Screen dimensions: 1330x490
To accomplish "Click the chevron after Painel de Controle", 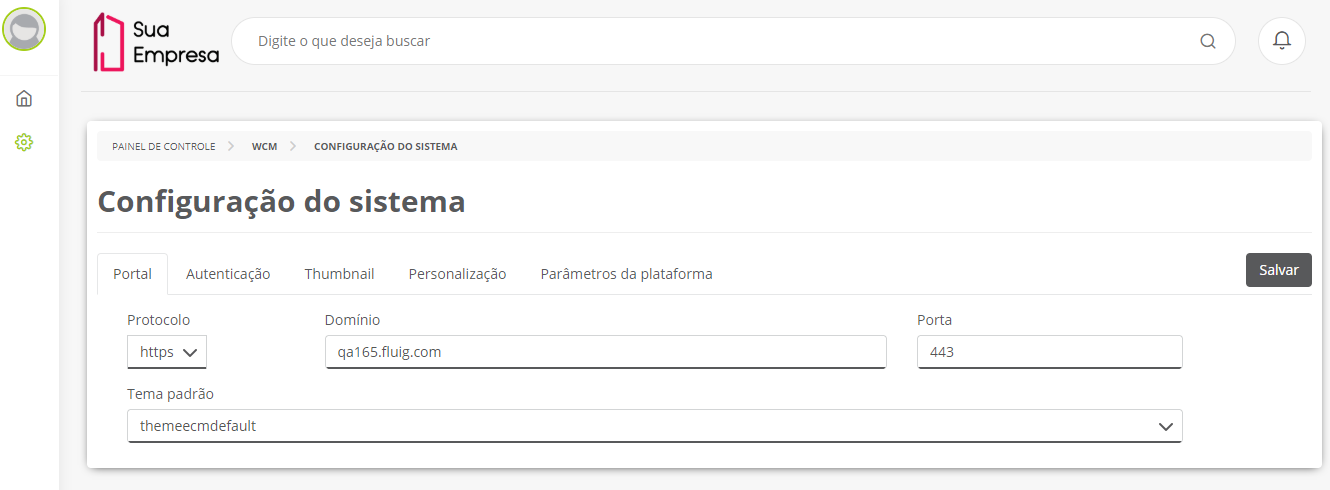I will 231,146.
